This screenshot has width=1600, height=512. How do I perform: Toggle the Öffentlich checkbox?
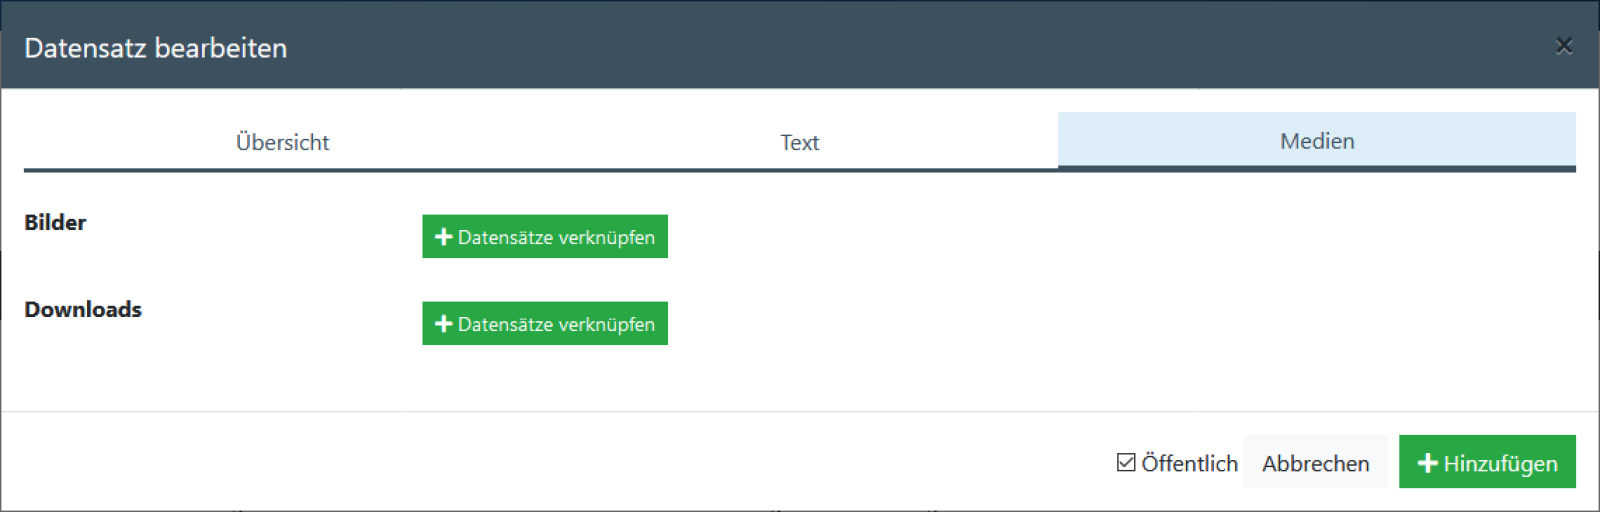pos(1126,462)
